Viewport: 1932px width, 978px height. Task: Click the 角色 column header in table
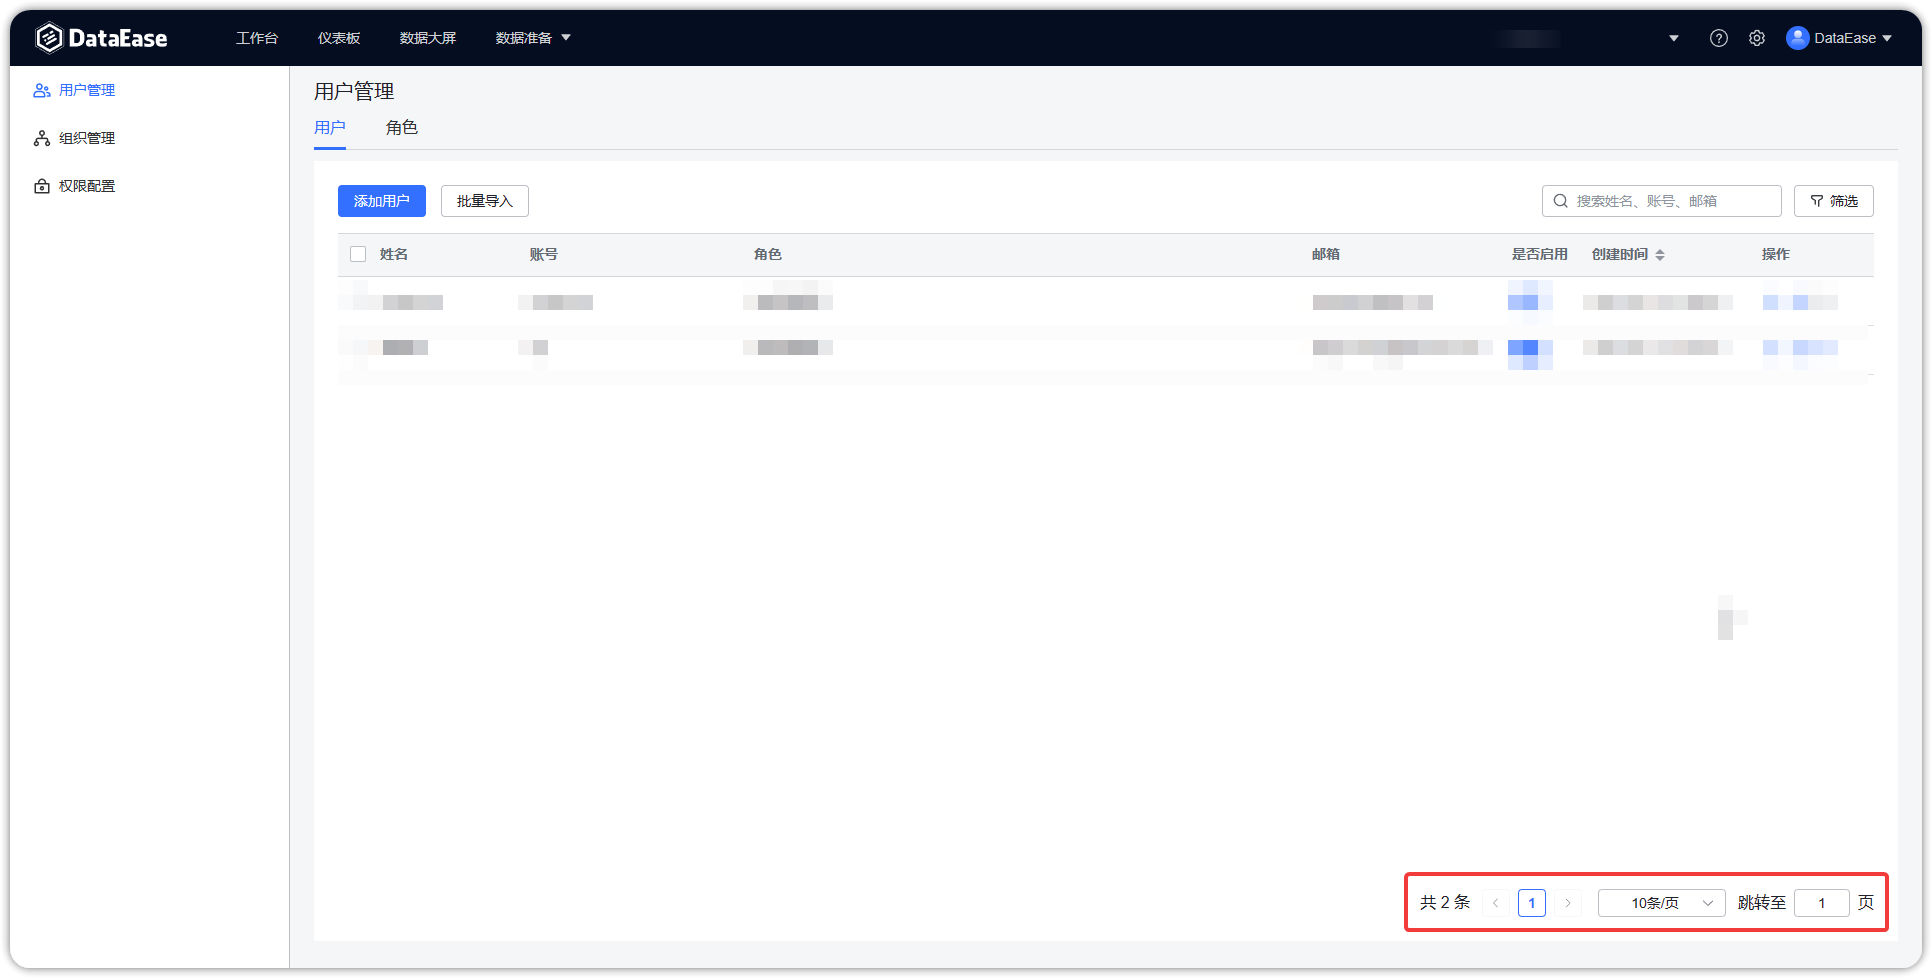pyautogui.click(x=768, y=255)
